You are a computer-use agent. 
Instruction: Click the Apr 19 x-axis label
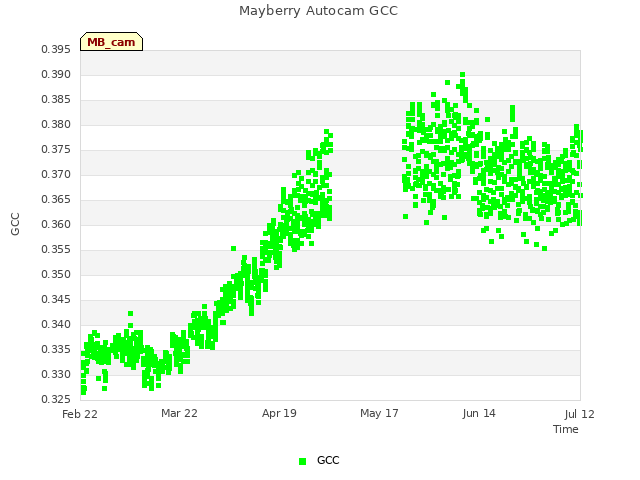(279, 413)
